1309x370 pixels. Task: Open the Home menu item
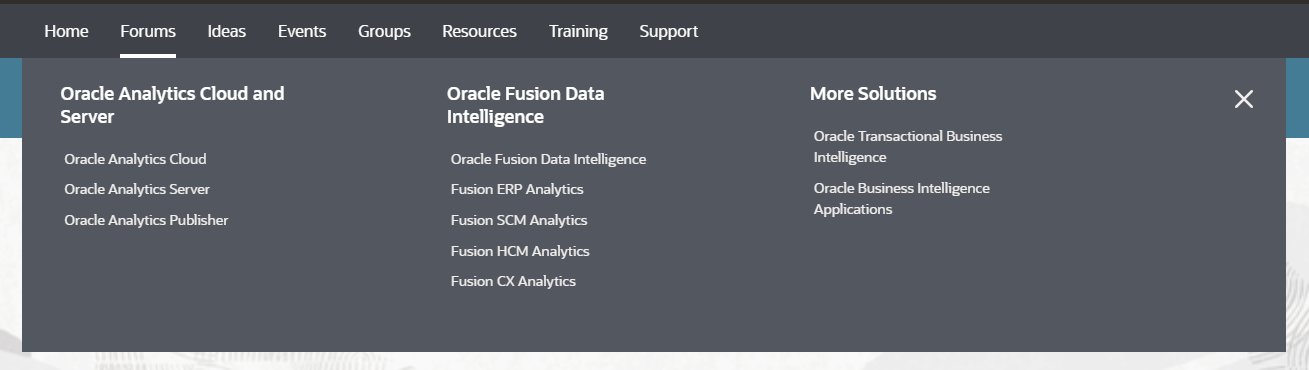pos(66,31)
